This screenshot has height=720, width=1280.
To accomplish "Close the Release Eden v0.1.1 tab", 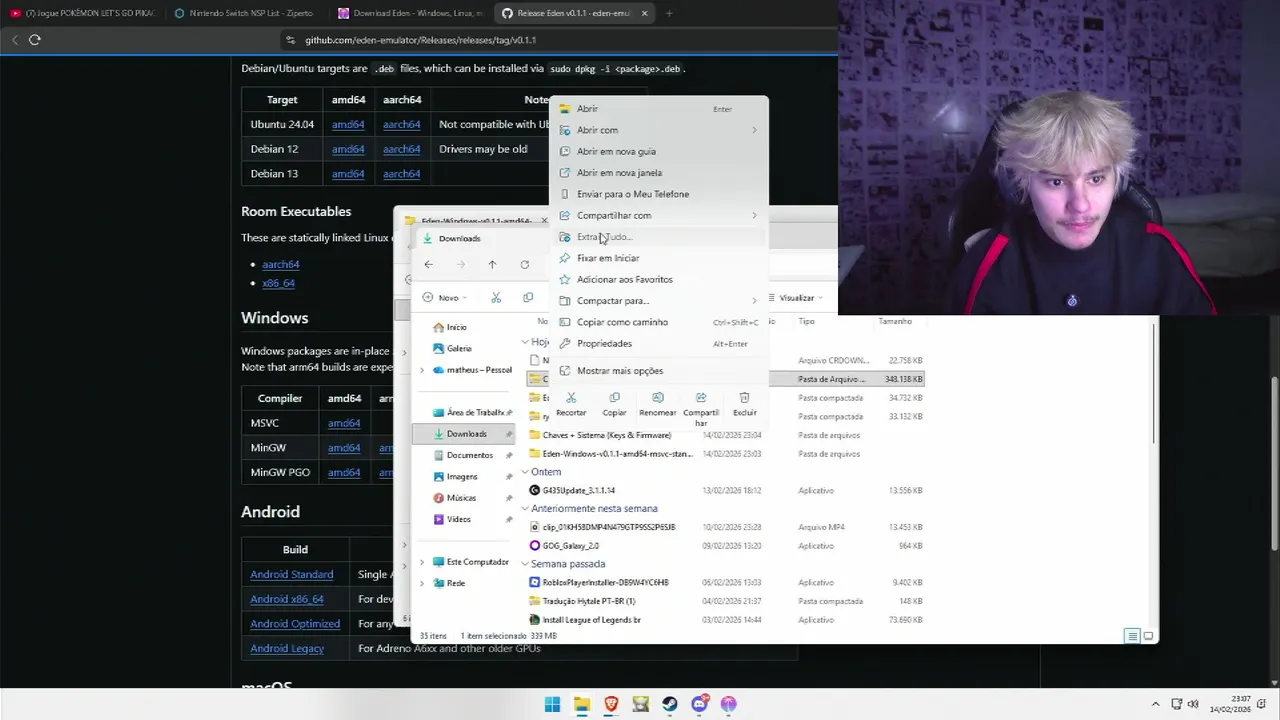I will point(644,13).
